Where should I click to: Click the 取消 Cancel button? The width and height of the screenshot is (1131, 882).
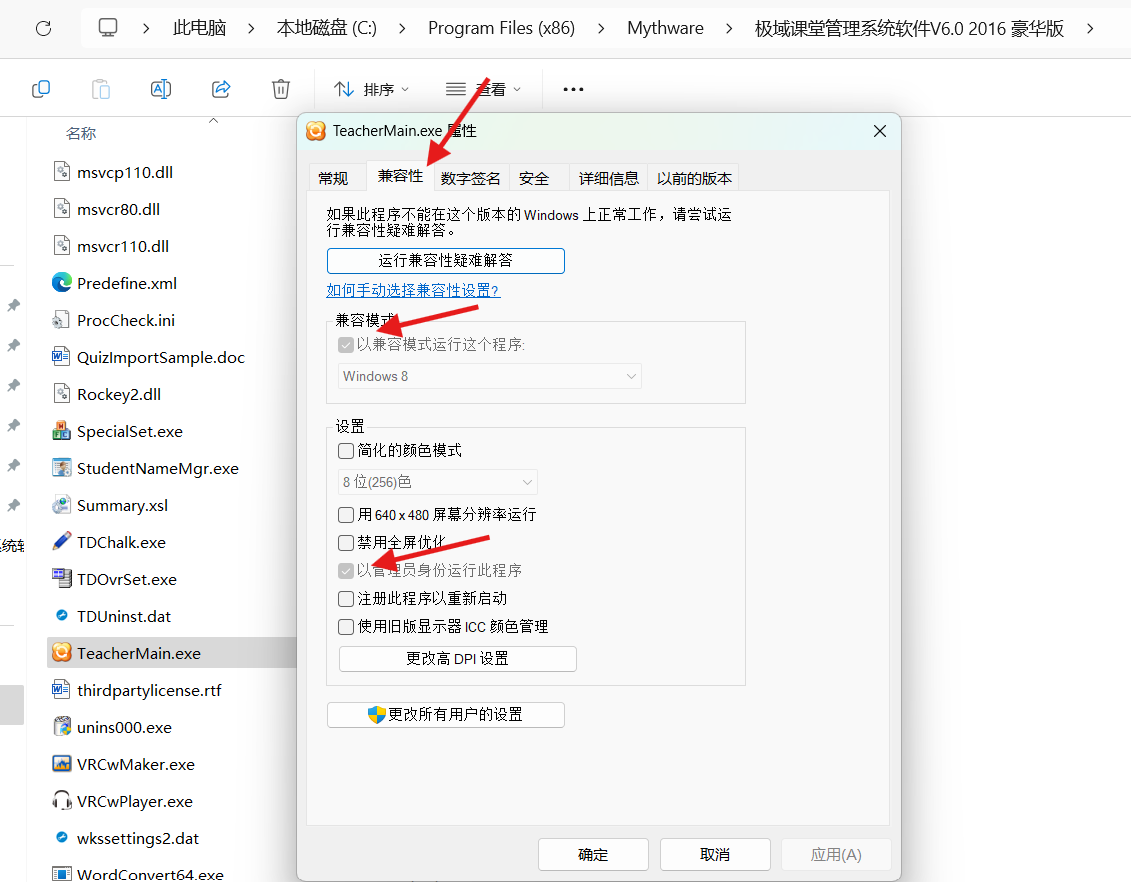pyautogui.click(x=715, y=855)
